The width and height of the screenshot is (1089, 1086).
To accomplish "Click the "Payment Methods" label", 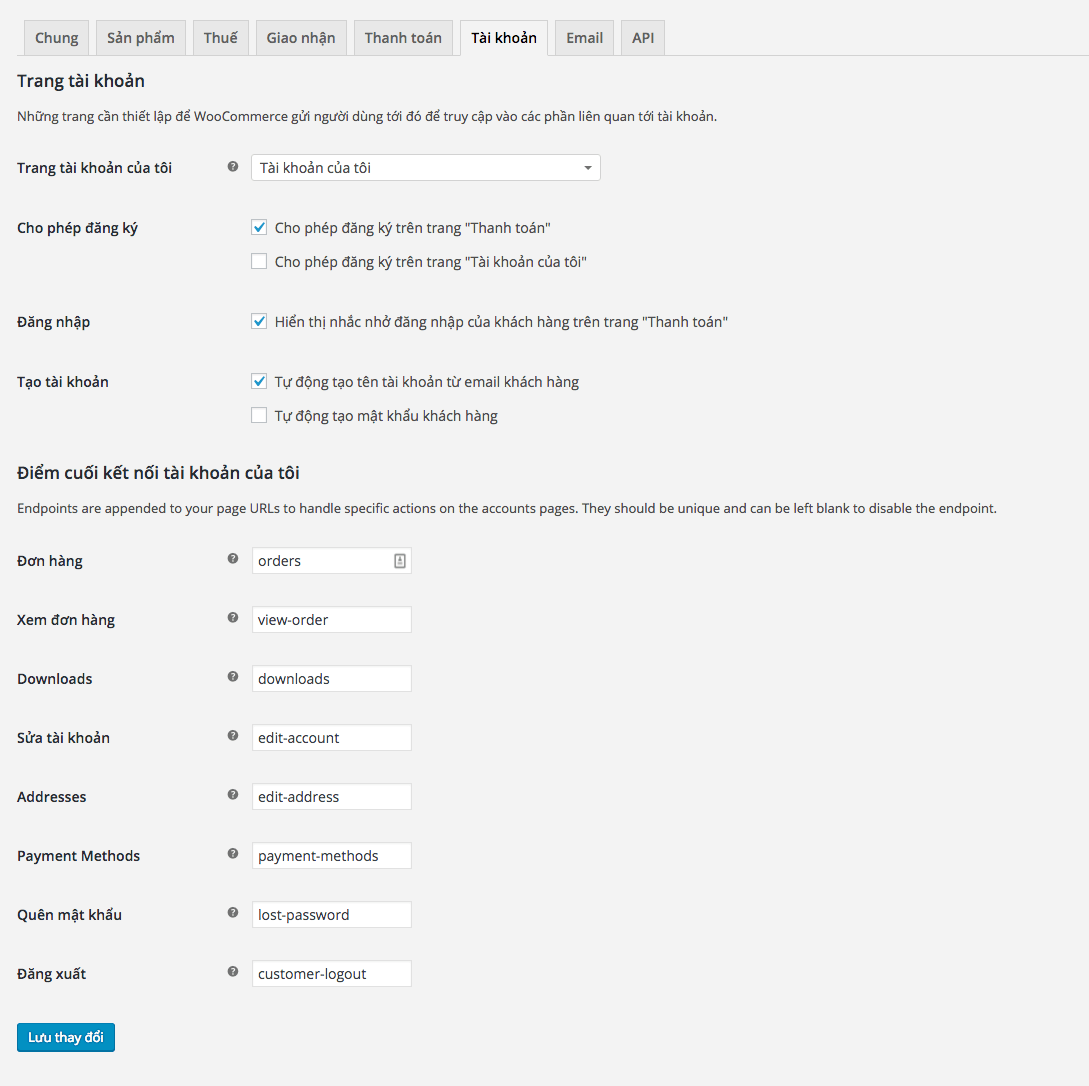I will [x=78, y=856].
